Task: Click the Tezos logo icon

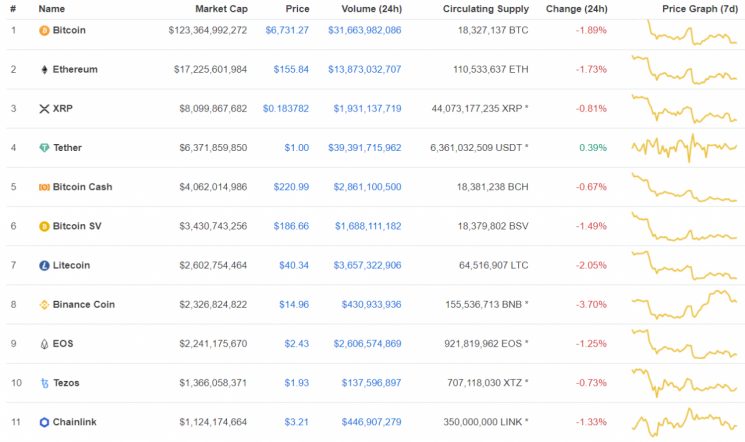Action: coord(45,383)
